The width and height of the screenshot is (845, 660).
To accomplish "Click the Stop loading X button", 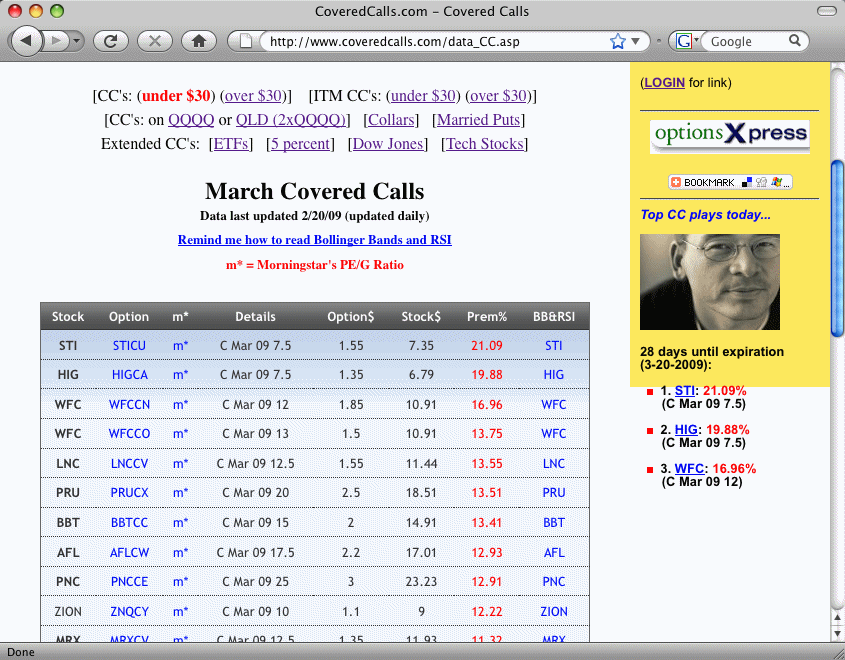I will coord(155,41).
